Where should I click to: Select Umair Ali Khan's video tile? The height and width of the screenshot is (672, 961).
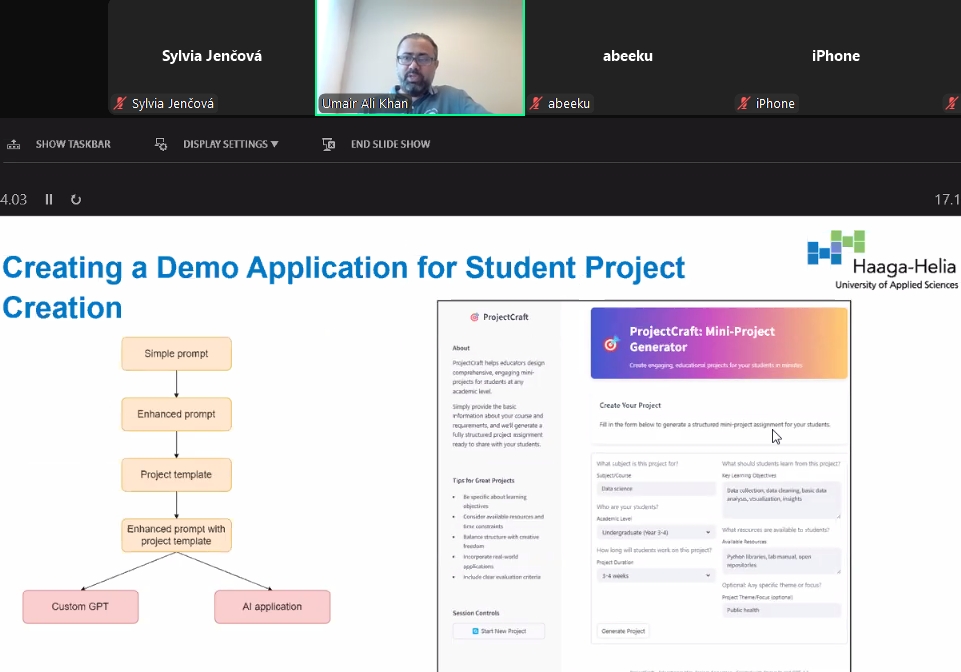[420, 58]
